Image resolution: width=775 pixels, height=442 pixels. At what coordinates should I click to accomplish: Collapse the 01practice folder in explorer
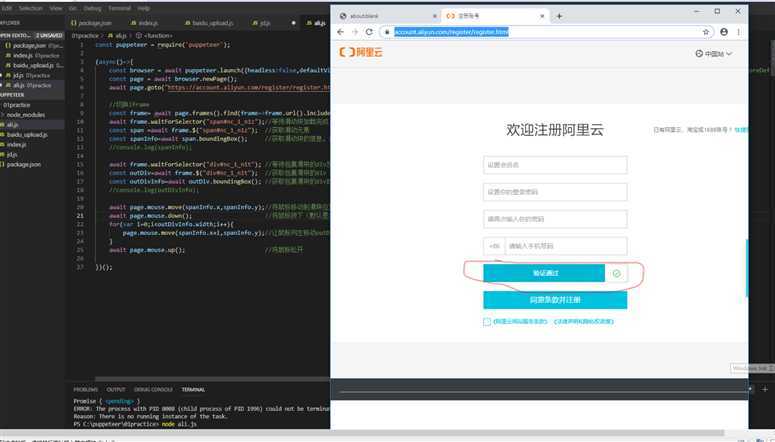tap(32, 105)
